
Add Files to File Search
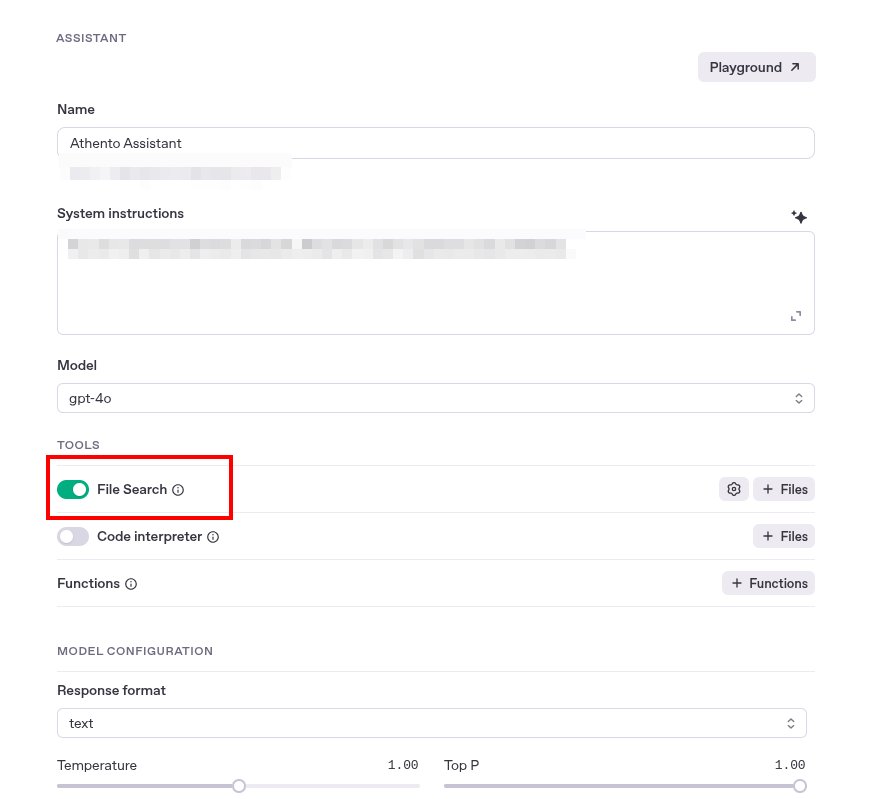coord(784,489)
